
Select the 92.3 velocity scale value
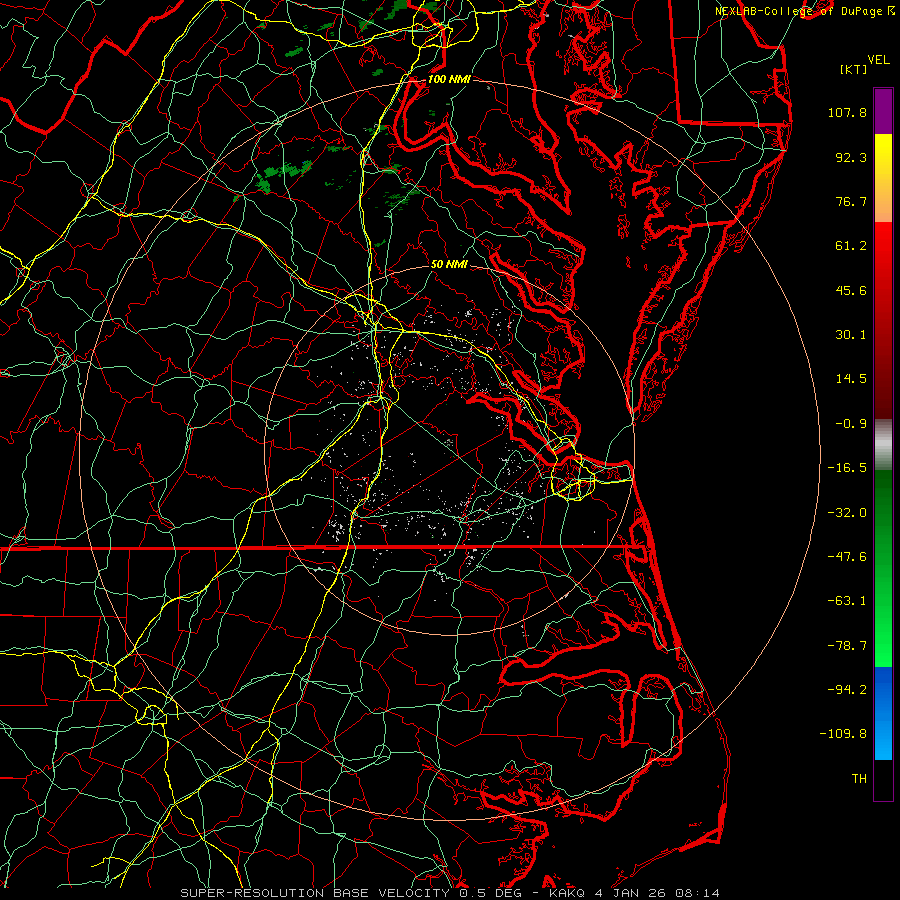[851, 157]
